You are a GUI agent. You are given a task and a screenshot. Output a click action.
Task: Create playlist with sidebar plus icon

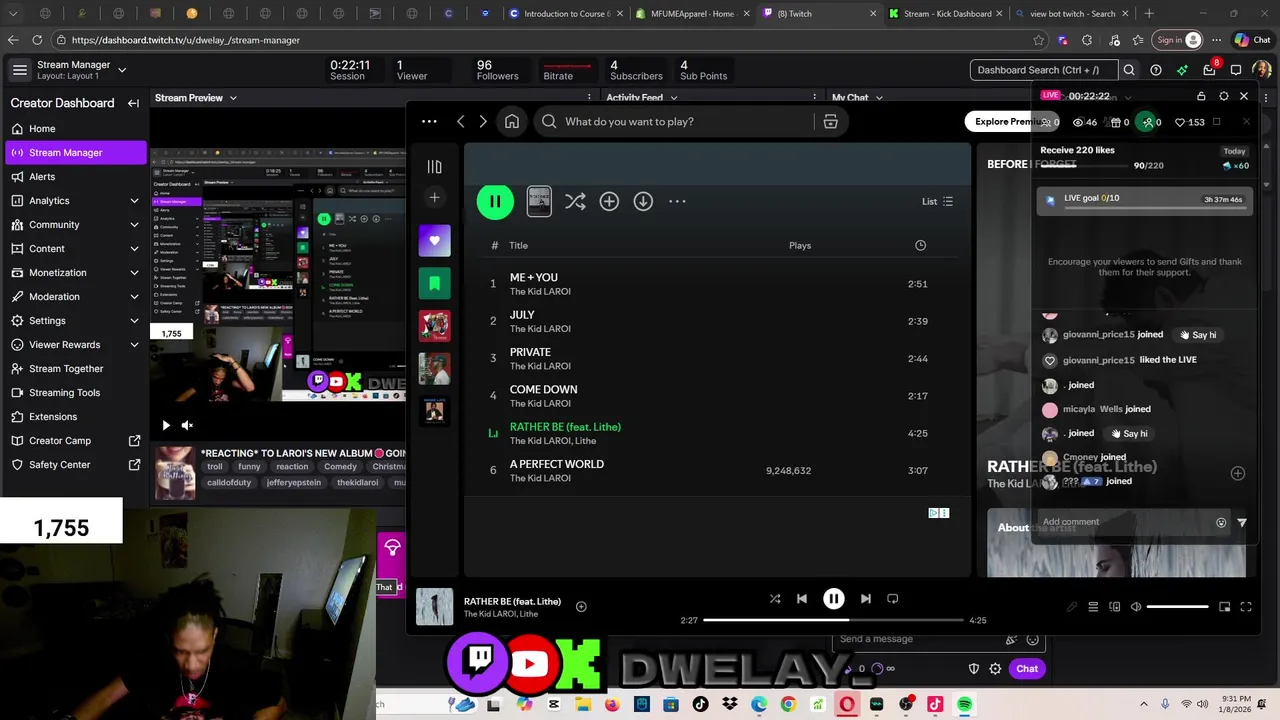tap(434, 198)
